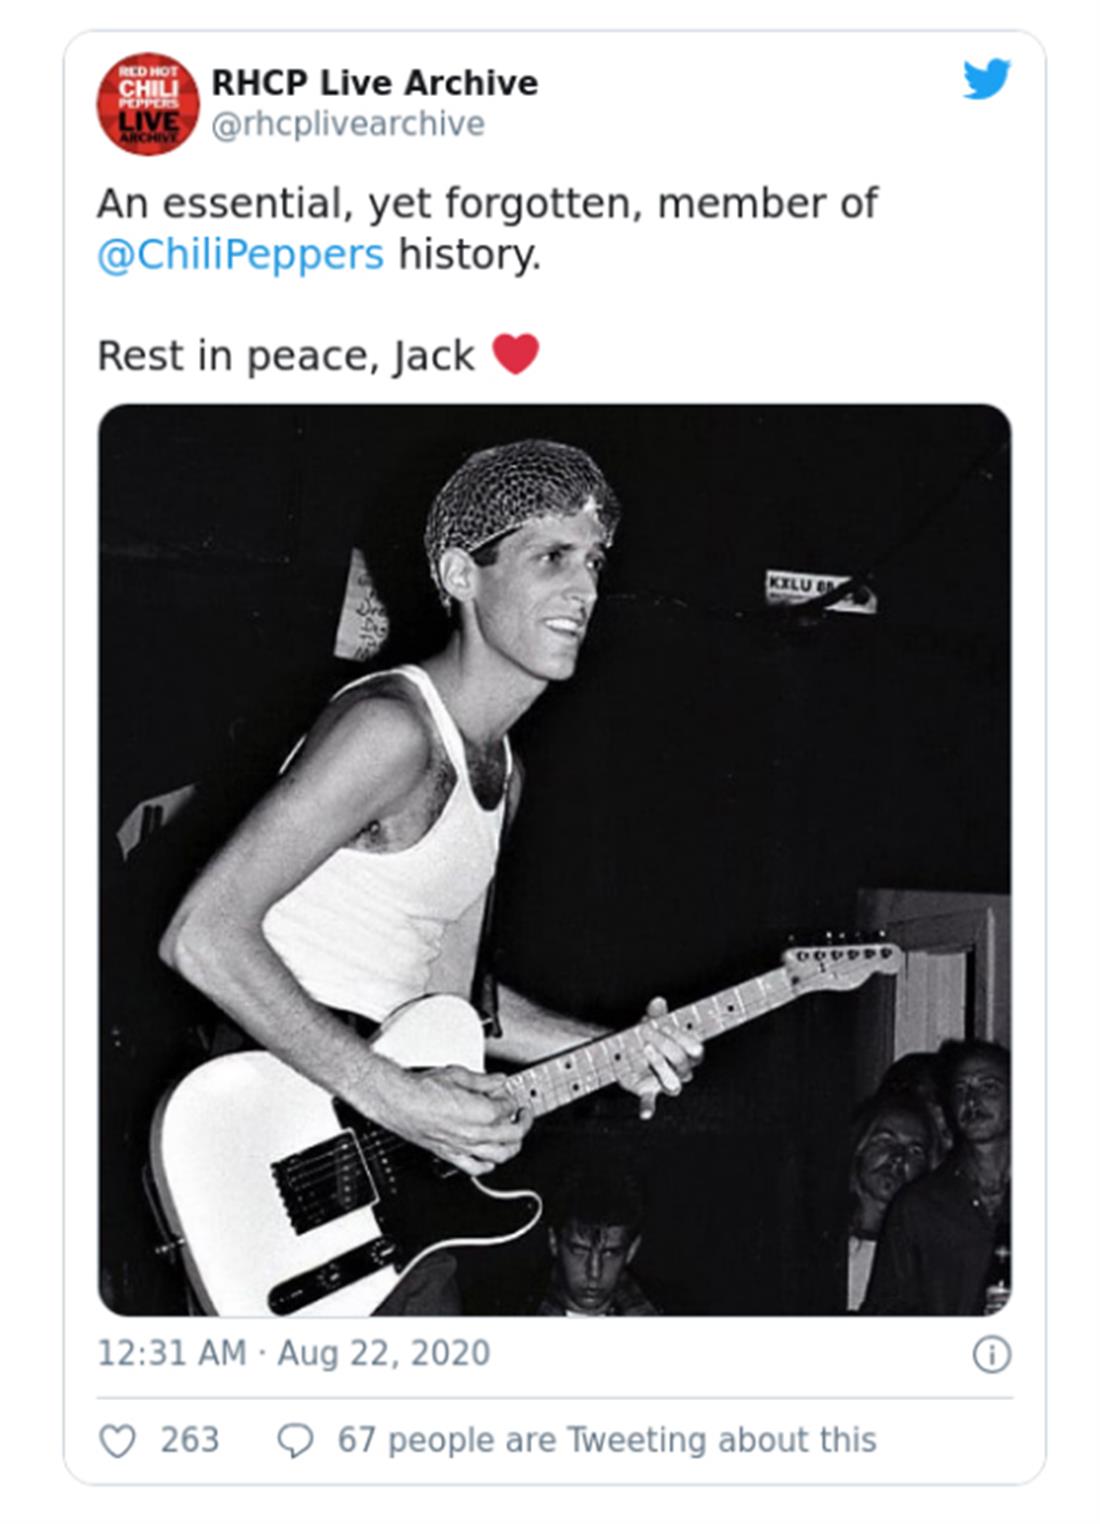Click the 12:31 AM timestamp

pos(171,1353)
